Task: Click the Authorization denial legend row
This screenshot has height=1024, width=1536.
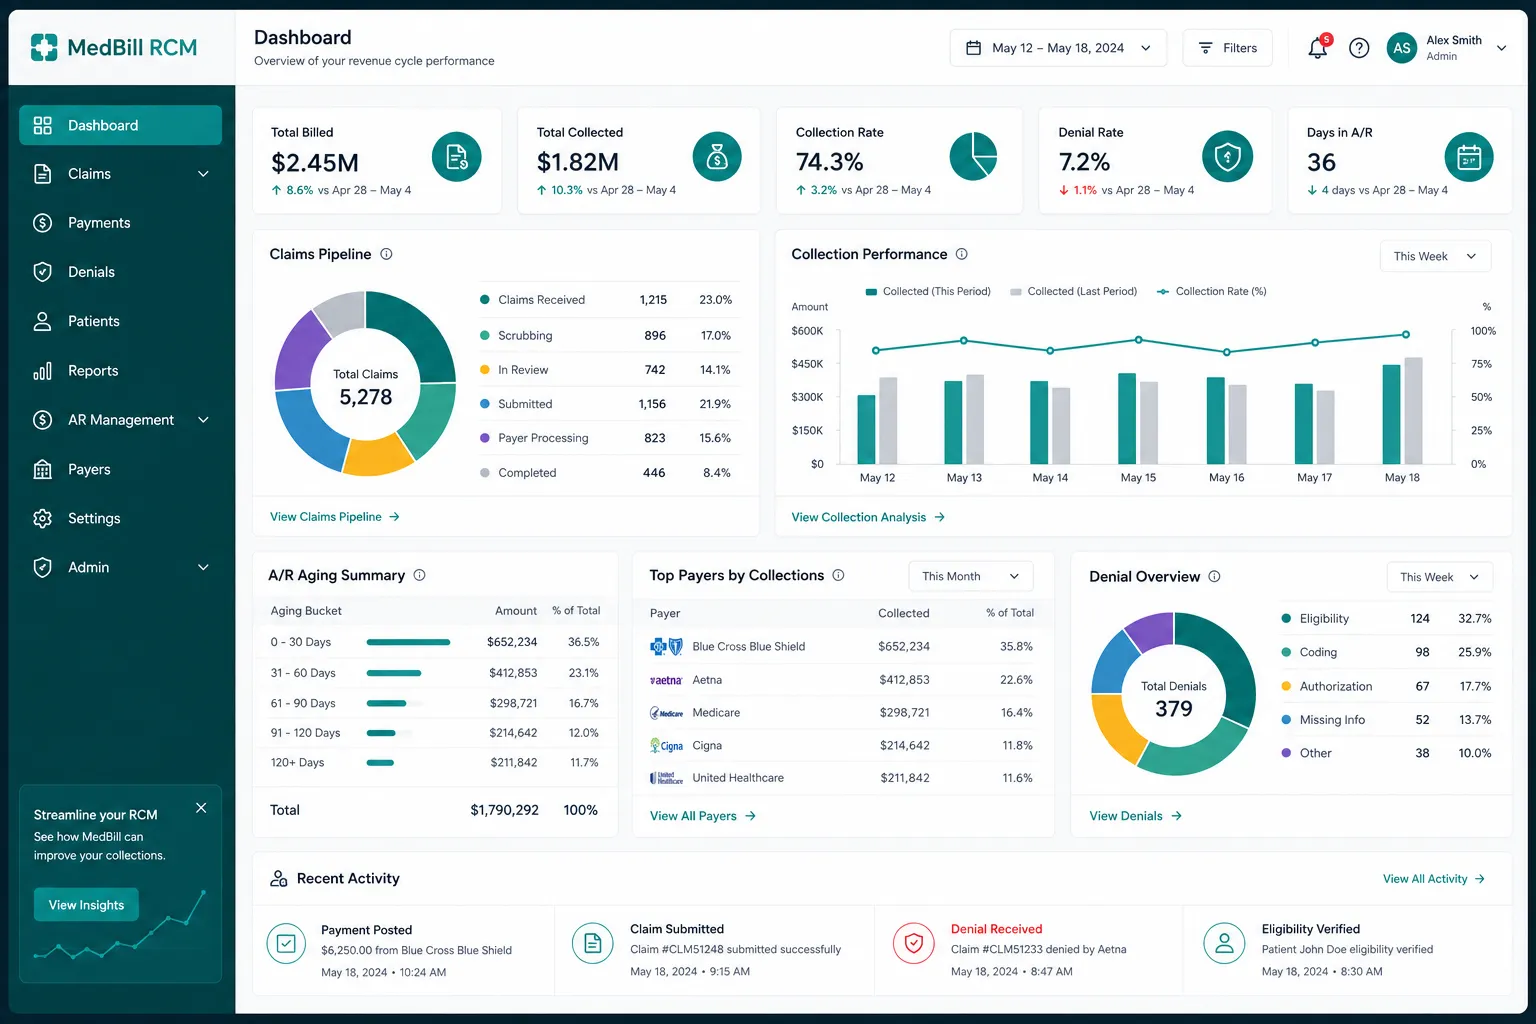Action: point(1386,686)
